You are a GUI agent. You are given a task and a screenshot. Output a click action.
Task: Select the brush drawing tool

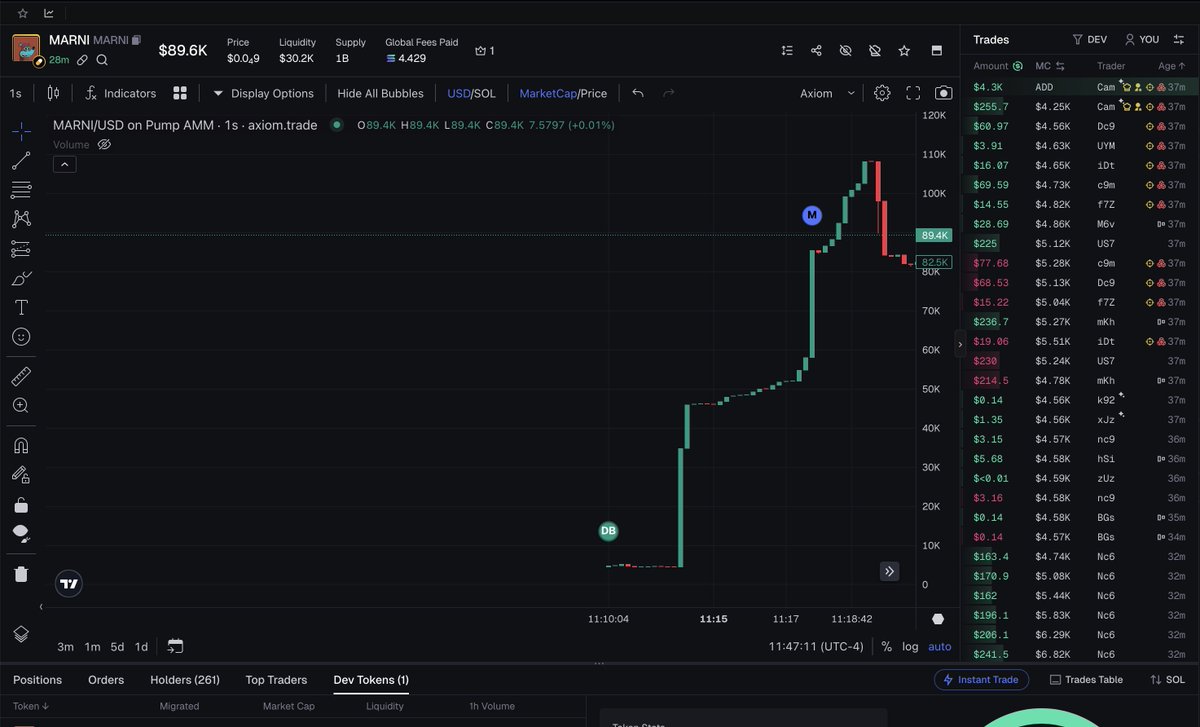click(x=21, y=278)
